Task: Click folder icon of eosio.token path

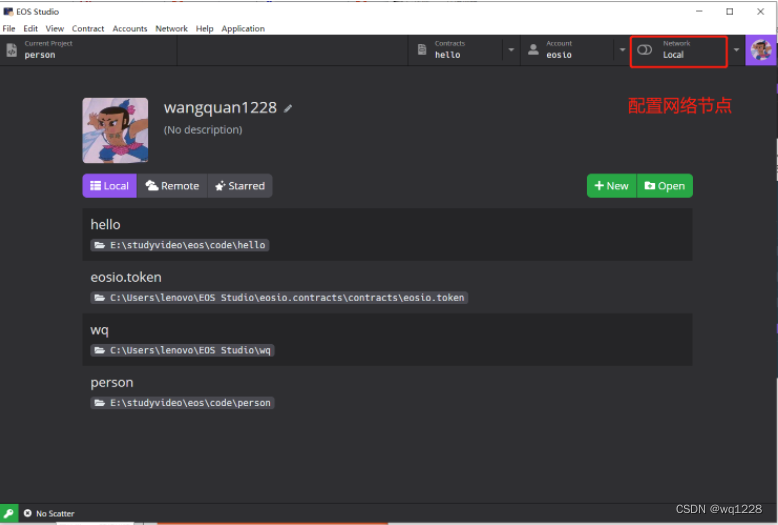Action: pos(100,298)
